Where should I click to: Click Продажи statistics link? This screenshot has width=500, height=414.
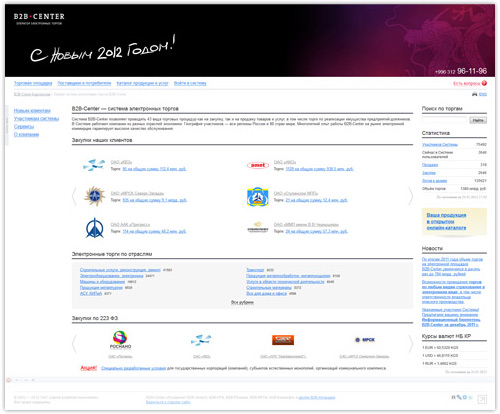[430, 165]
